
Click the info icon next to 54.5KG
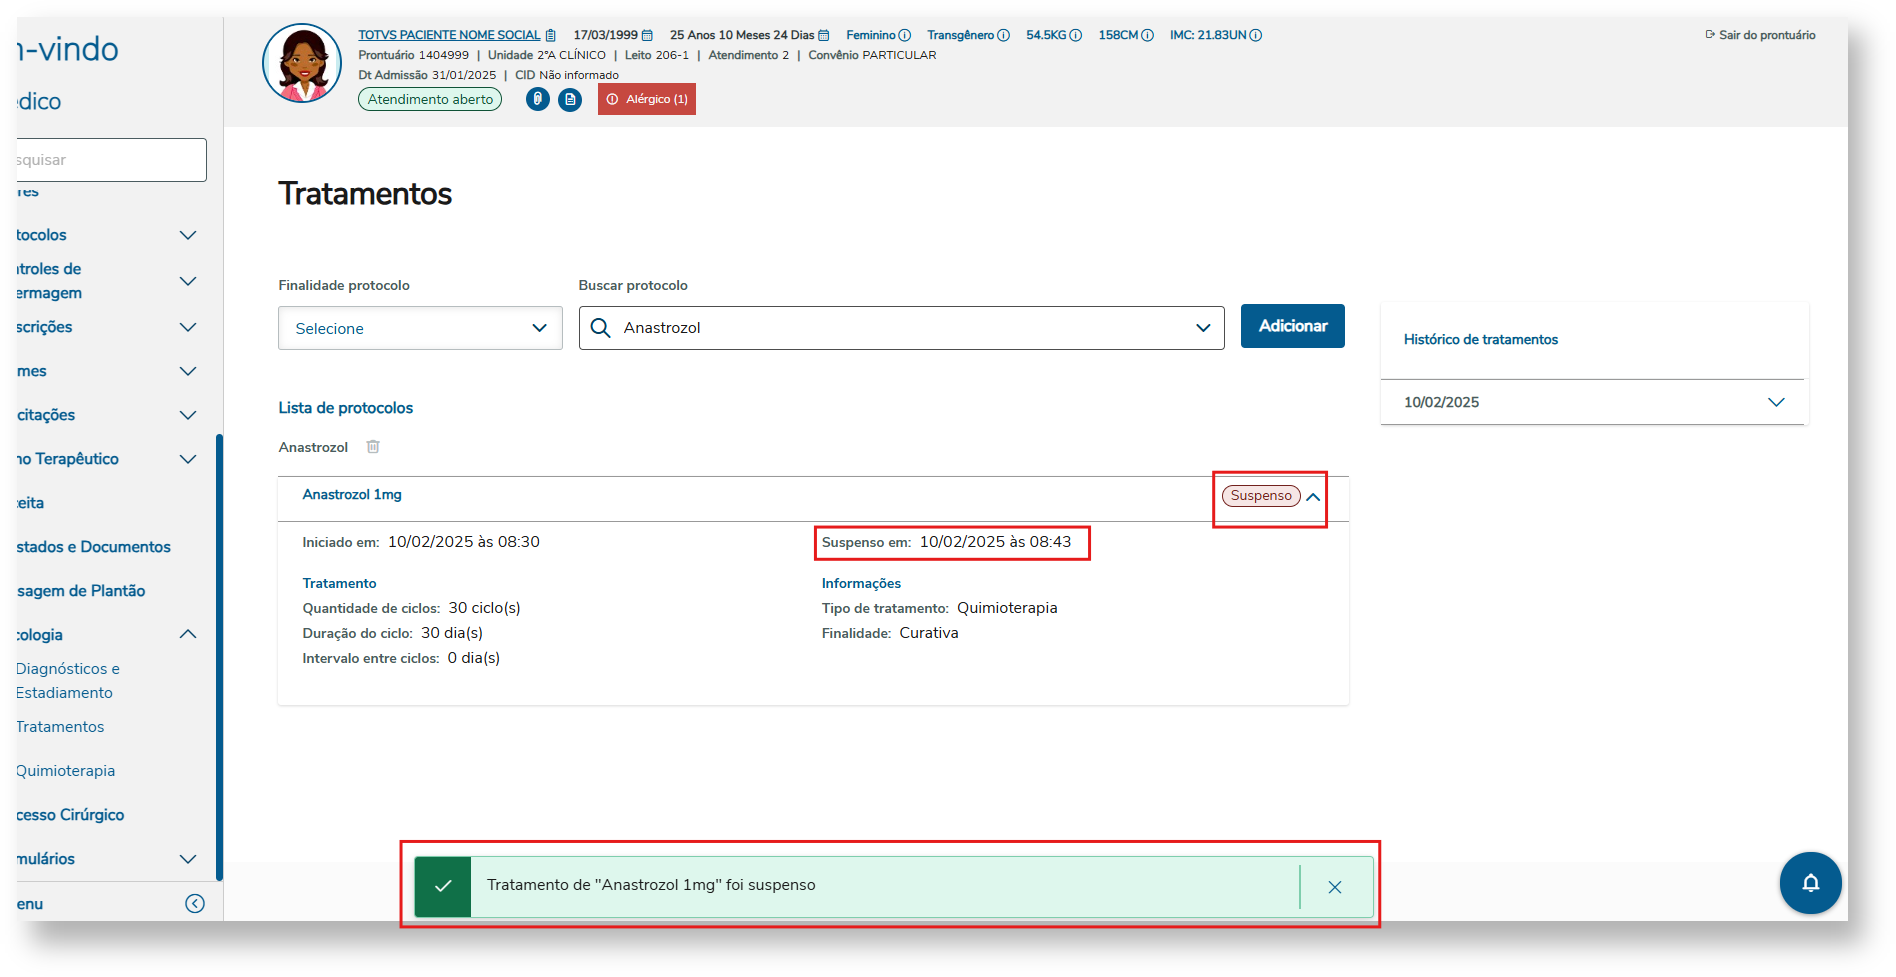[x=1076, y=35]
